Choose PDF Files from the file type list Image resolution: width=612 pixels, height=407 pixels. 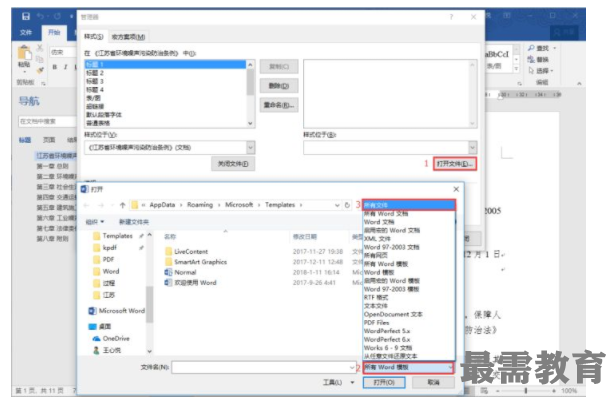(377, 322)
